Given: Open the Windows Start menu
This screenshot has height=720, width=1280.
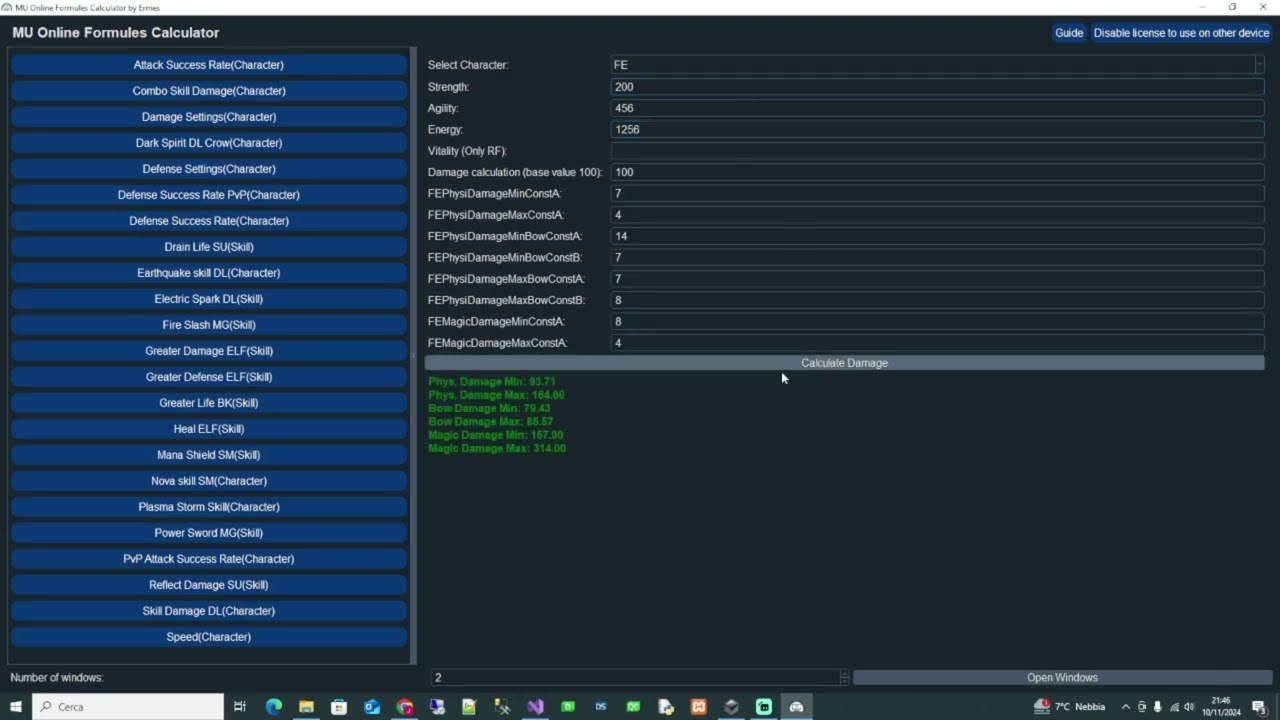Looking at the screenshot, I should 16,707.
